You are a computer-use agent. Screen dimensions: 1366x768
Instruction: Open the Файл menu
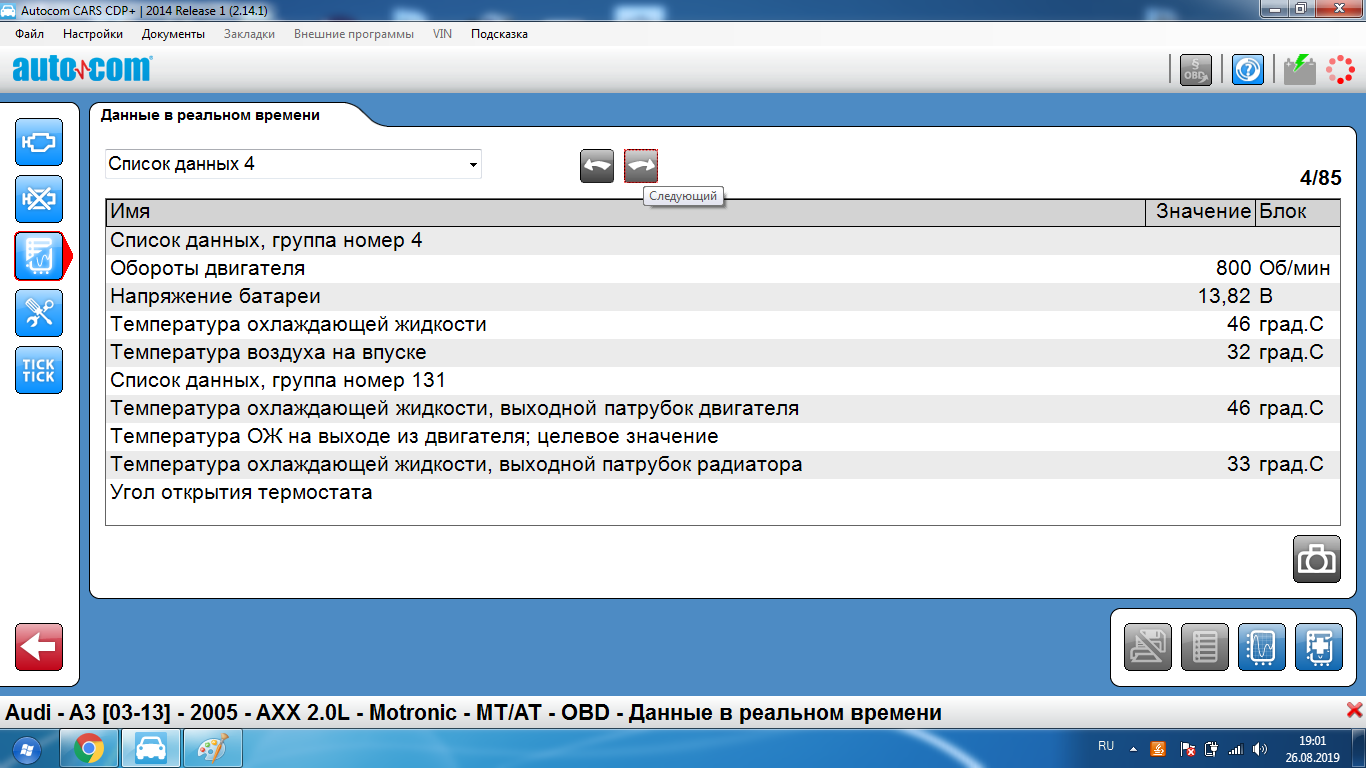[x=30, y=34]
